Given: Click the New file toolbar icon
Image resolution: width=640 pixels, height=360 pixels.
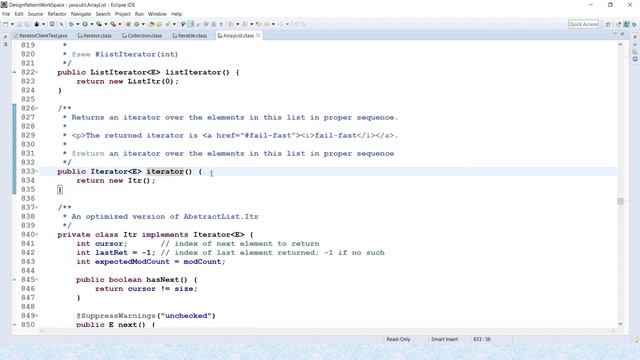Looking at the screenshot, I should tap(6, 24).
